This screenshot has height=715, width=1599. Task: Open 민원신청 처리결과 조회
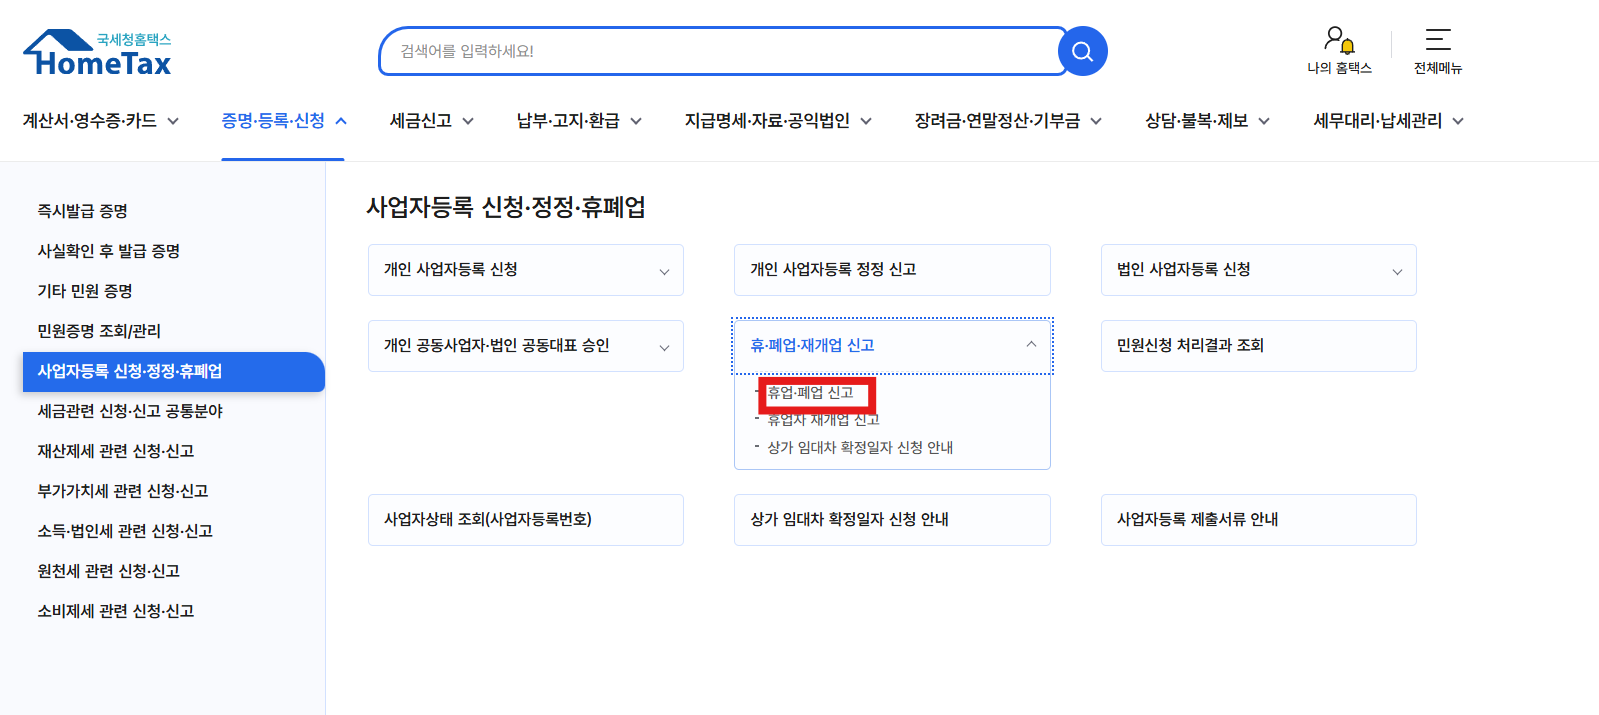click(x=1259, y=346)
